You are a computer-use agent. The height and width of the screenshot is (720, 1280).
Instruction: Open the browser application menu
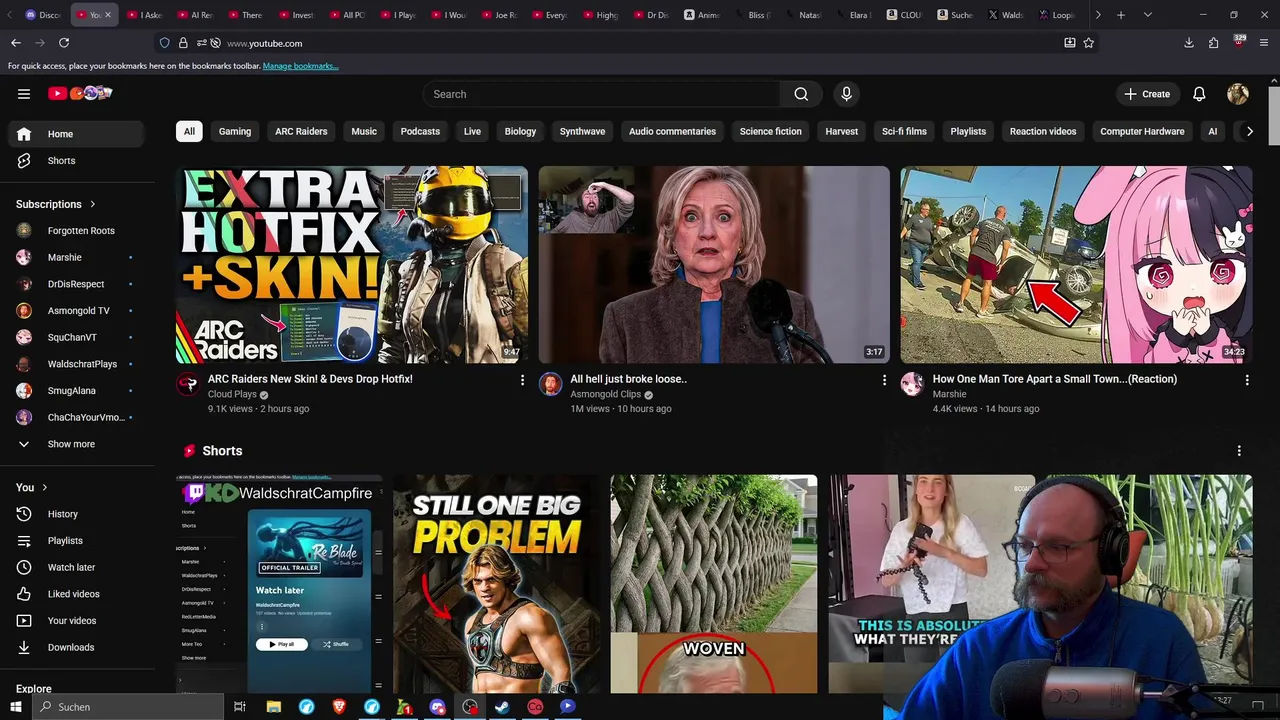pyautogui.click(x=1265, y=43)
